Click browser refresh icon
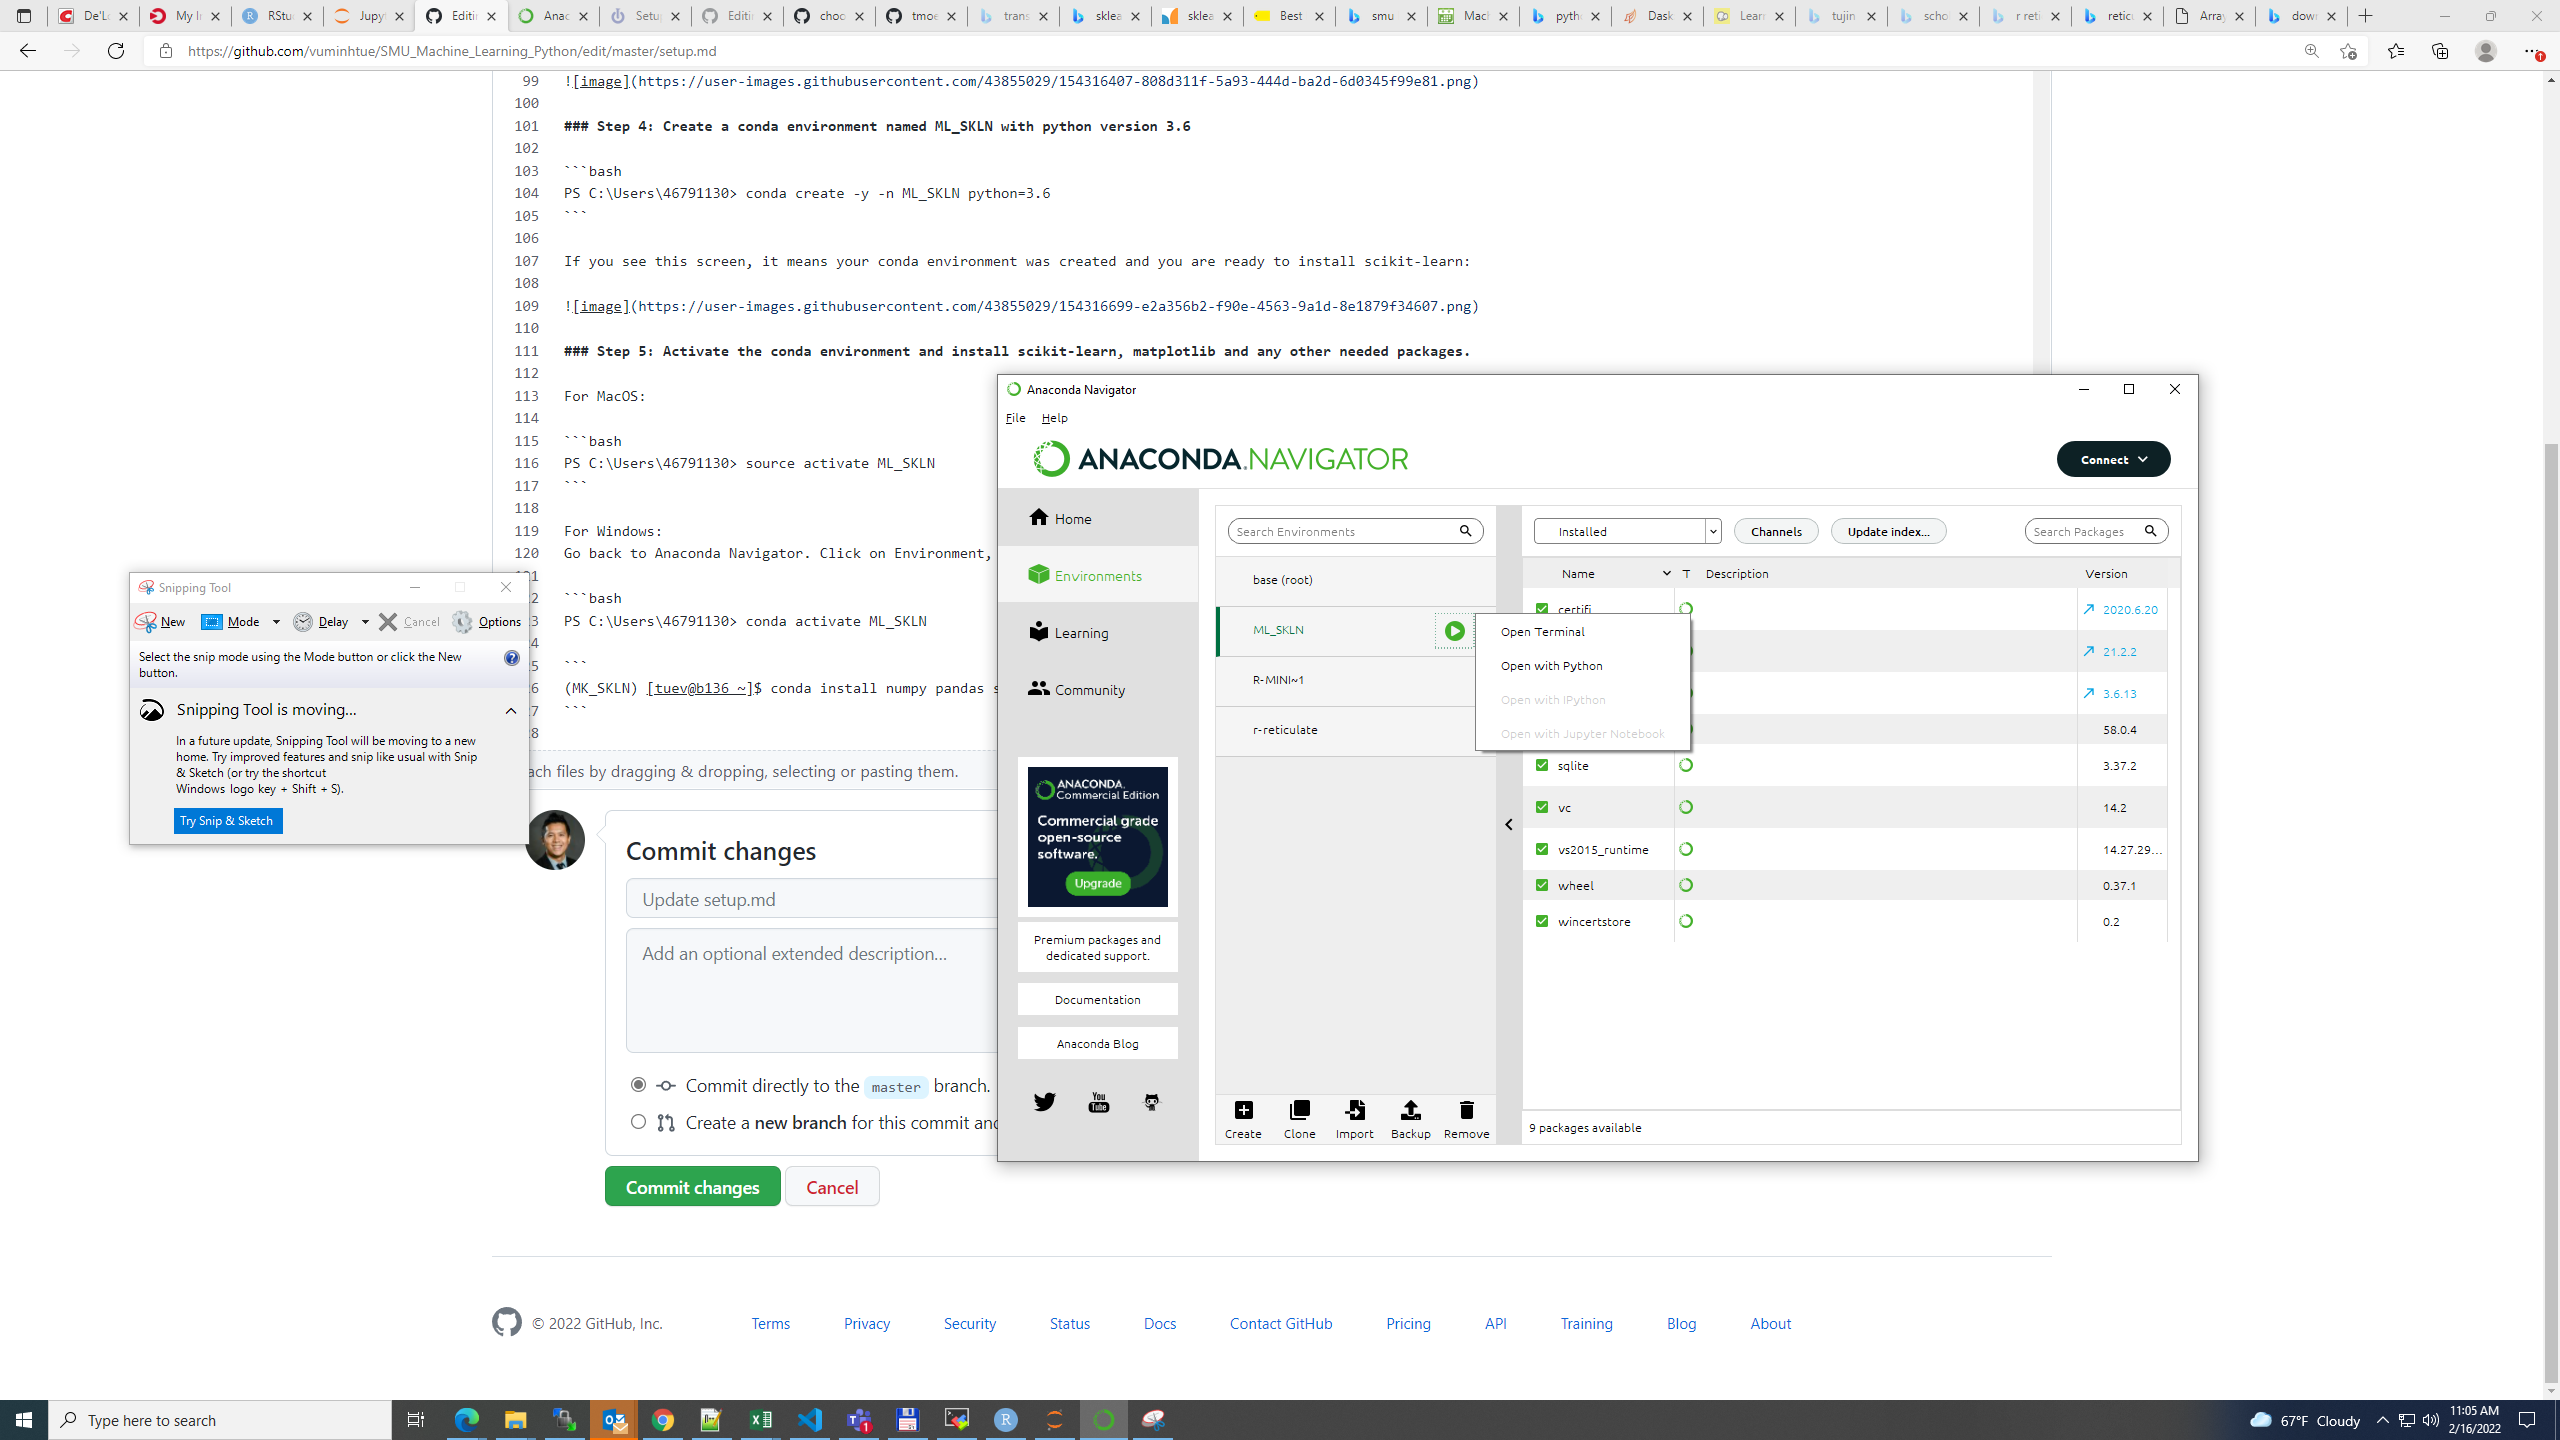 (116, 51)
